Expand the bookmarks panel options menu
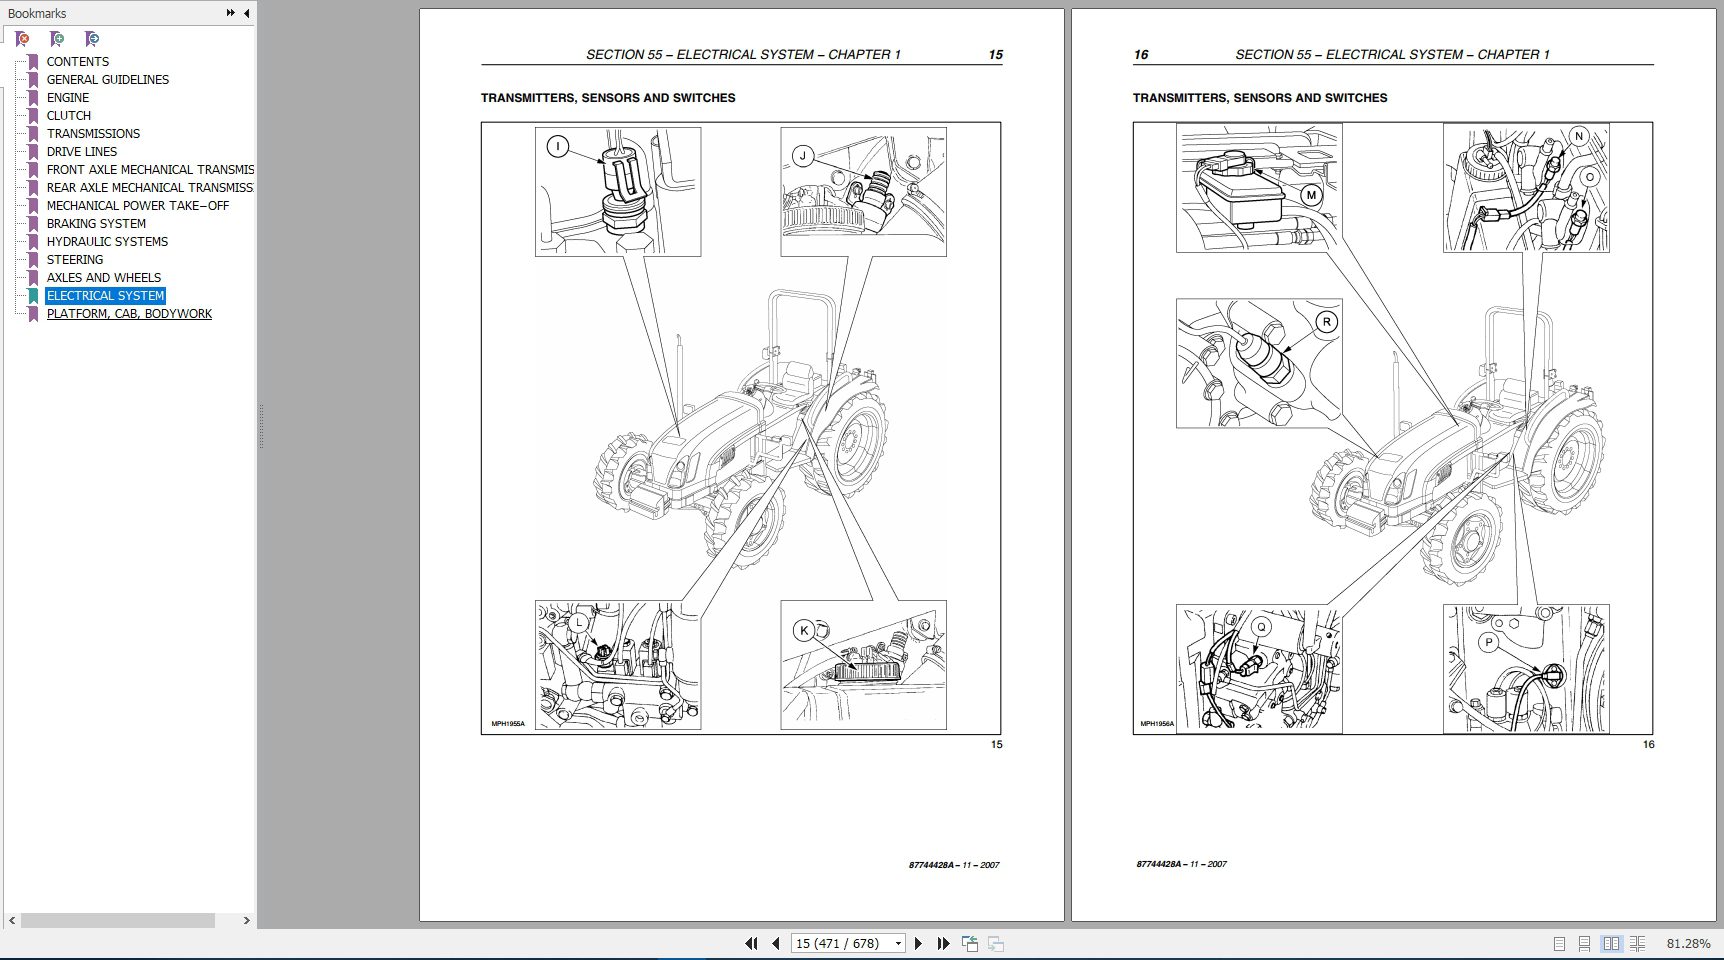Screen dimensions: 1724x960 point(229,13)
